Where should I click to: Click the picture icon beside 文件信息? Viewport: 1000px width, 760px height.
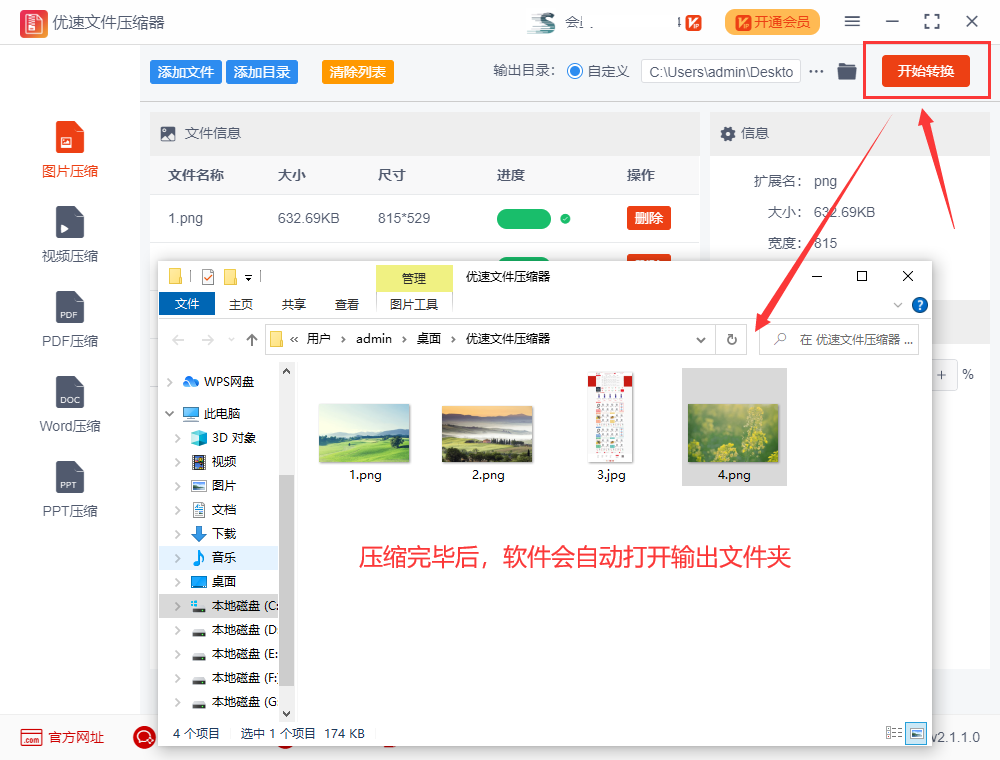[168, 133]
